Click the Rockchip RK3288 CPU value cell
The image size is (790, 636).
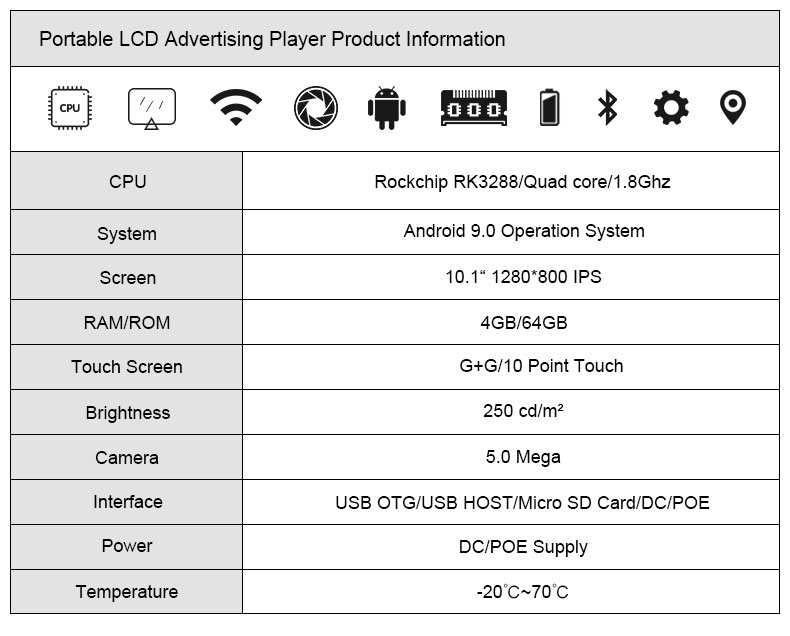511,181
